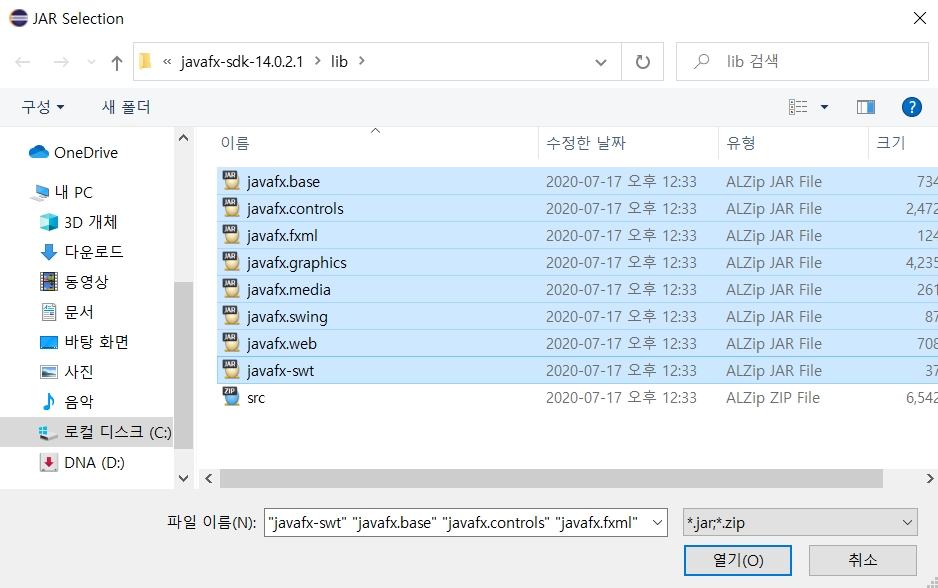The image size is (938, 588).
Task: Open 3D 개체 folder in sidebar
Action: click(x=90, y=222)
